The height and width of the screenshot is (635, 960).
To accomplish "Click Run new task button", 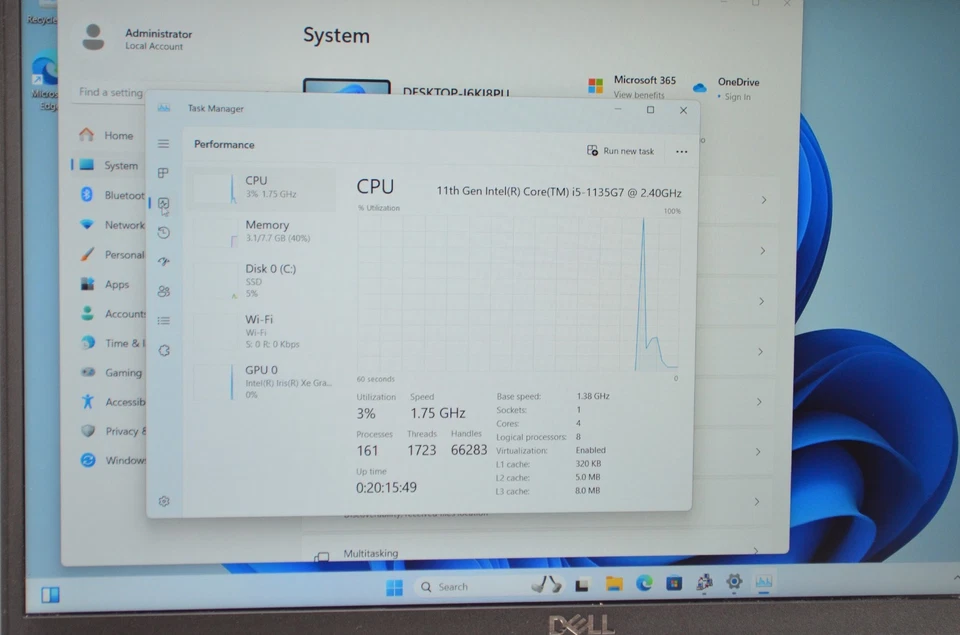I will point(620,151).
